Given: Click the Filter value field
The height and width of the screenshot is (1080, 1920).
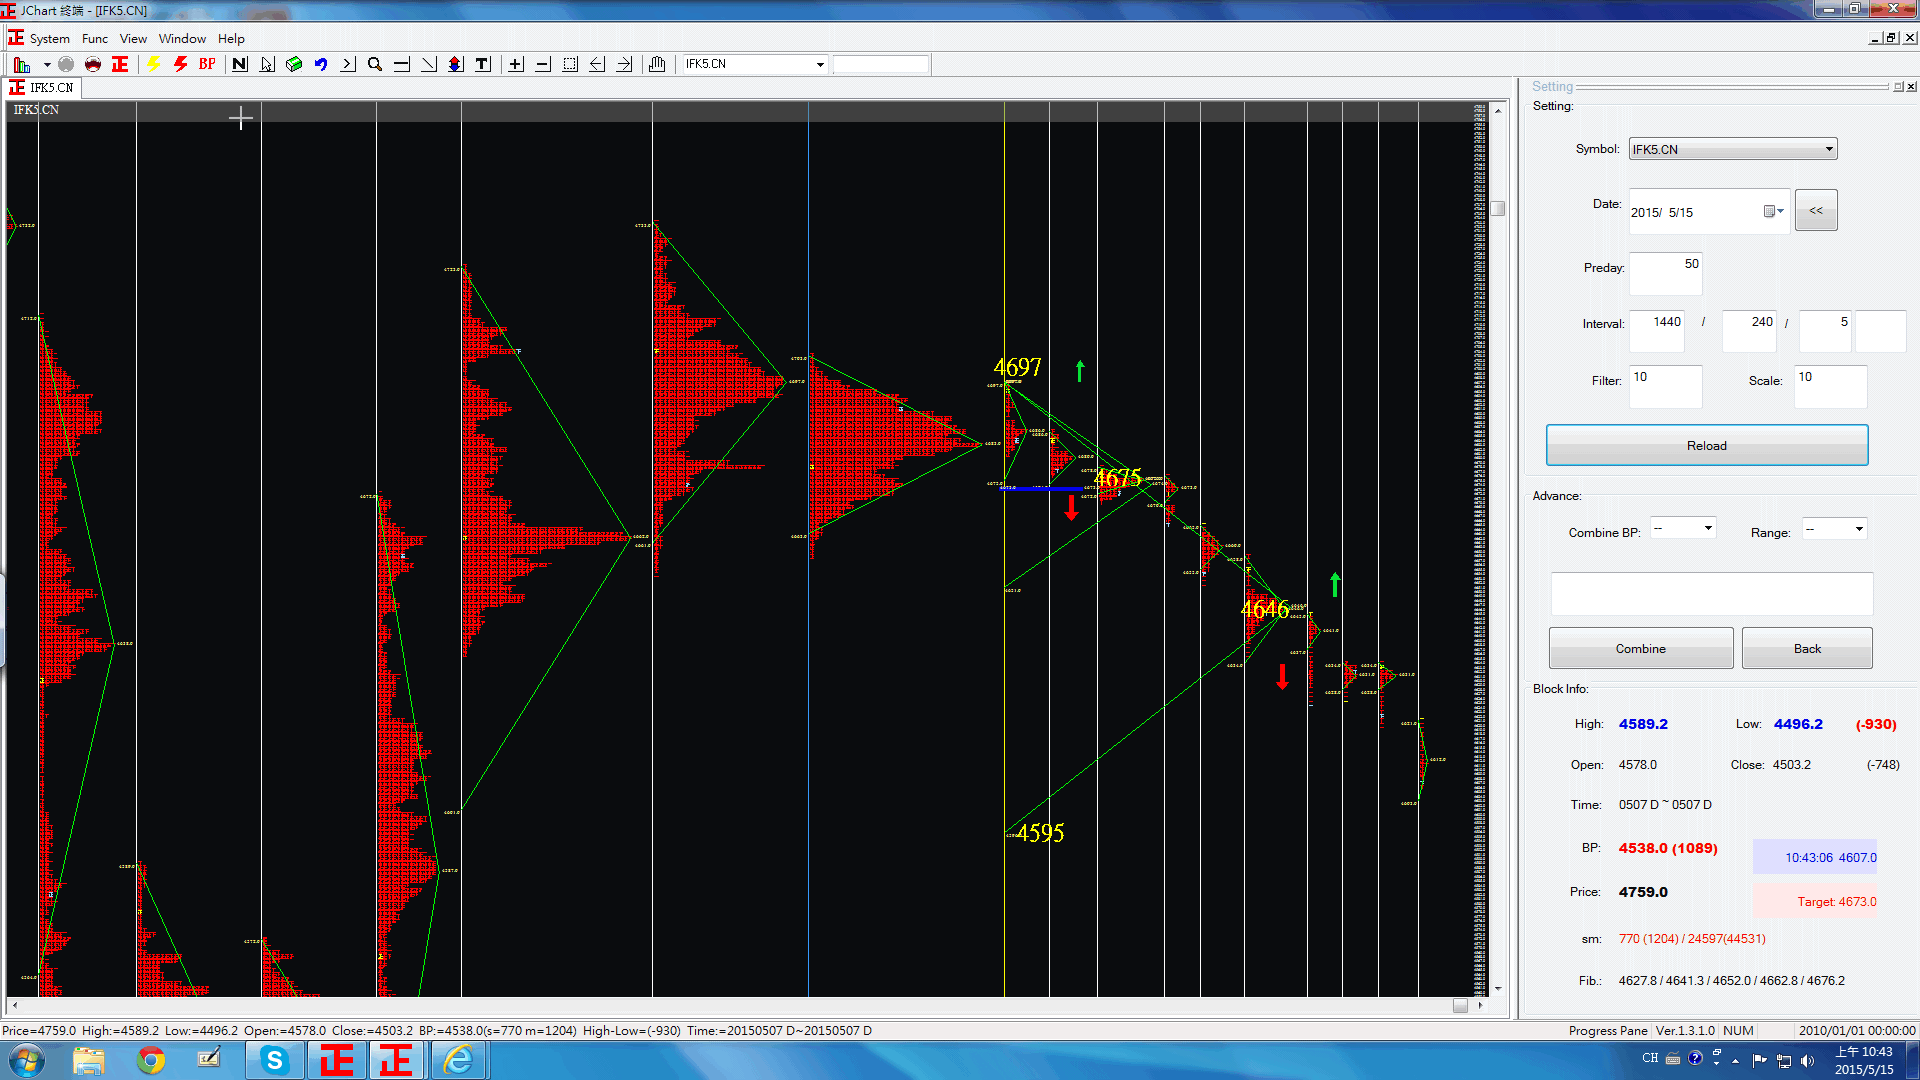Looking at the screenshot, I should click(x=1665, y=386).
